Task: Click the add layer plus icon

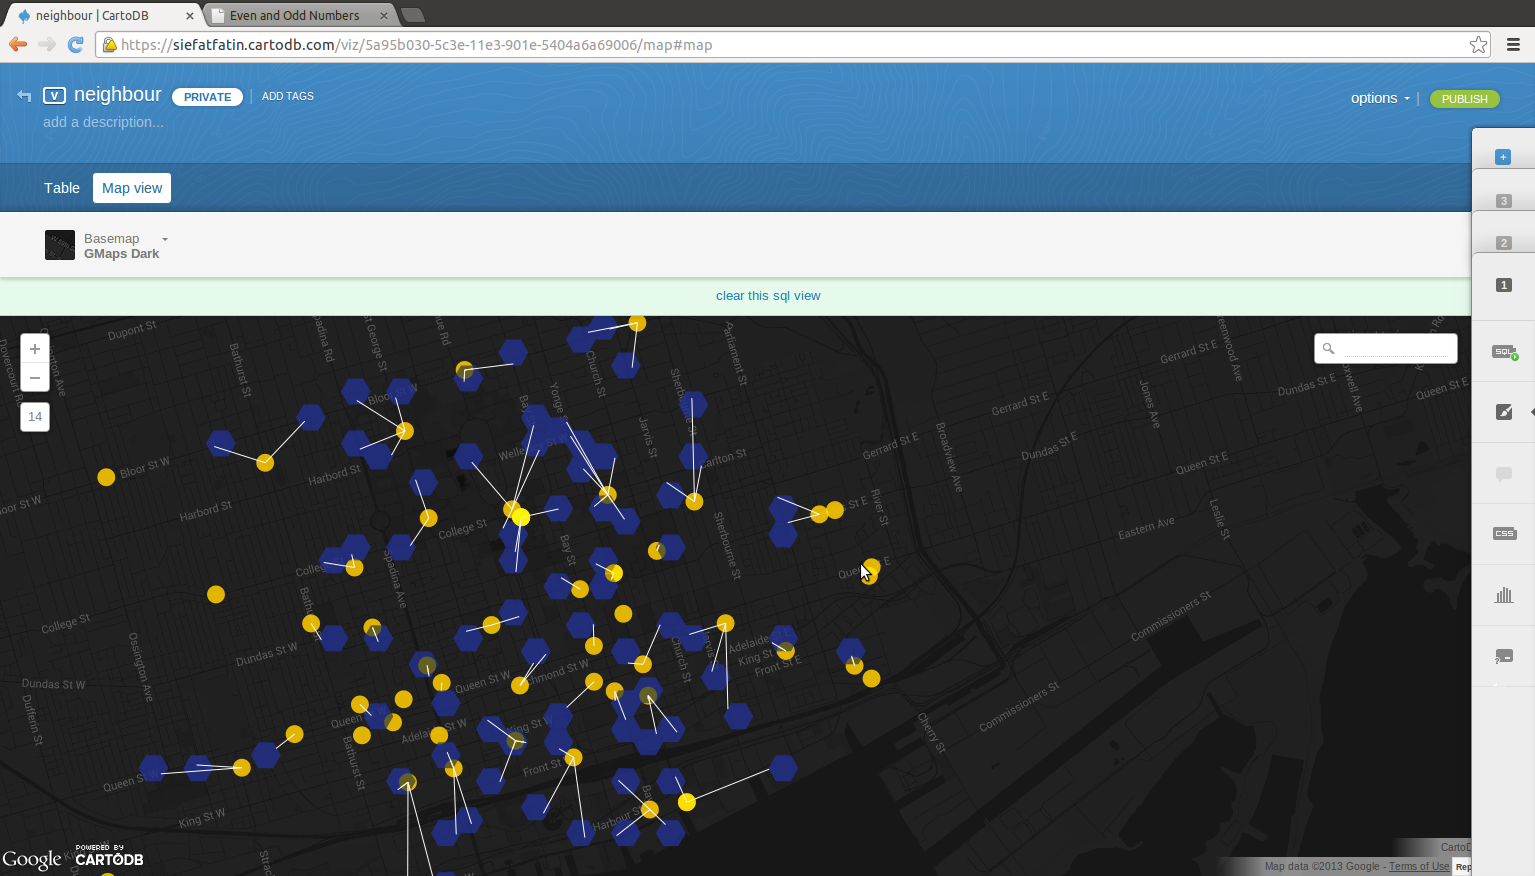Action: 1503,157
